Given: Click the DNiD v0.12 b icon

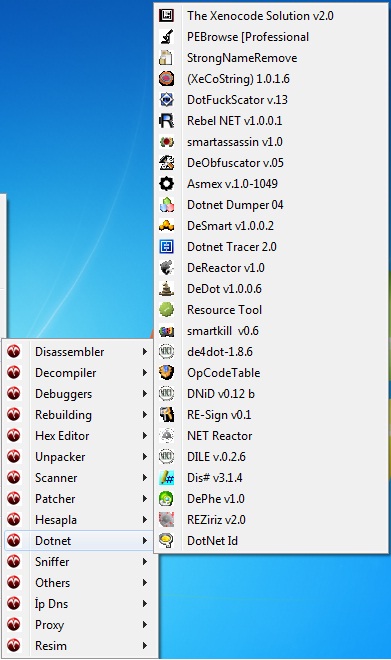Looking at the screenshot, I should click(167, 394).
